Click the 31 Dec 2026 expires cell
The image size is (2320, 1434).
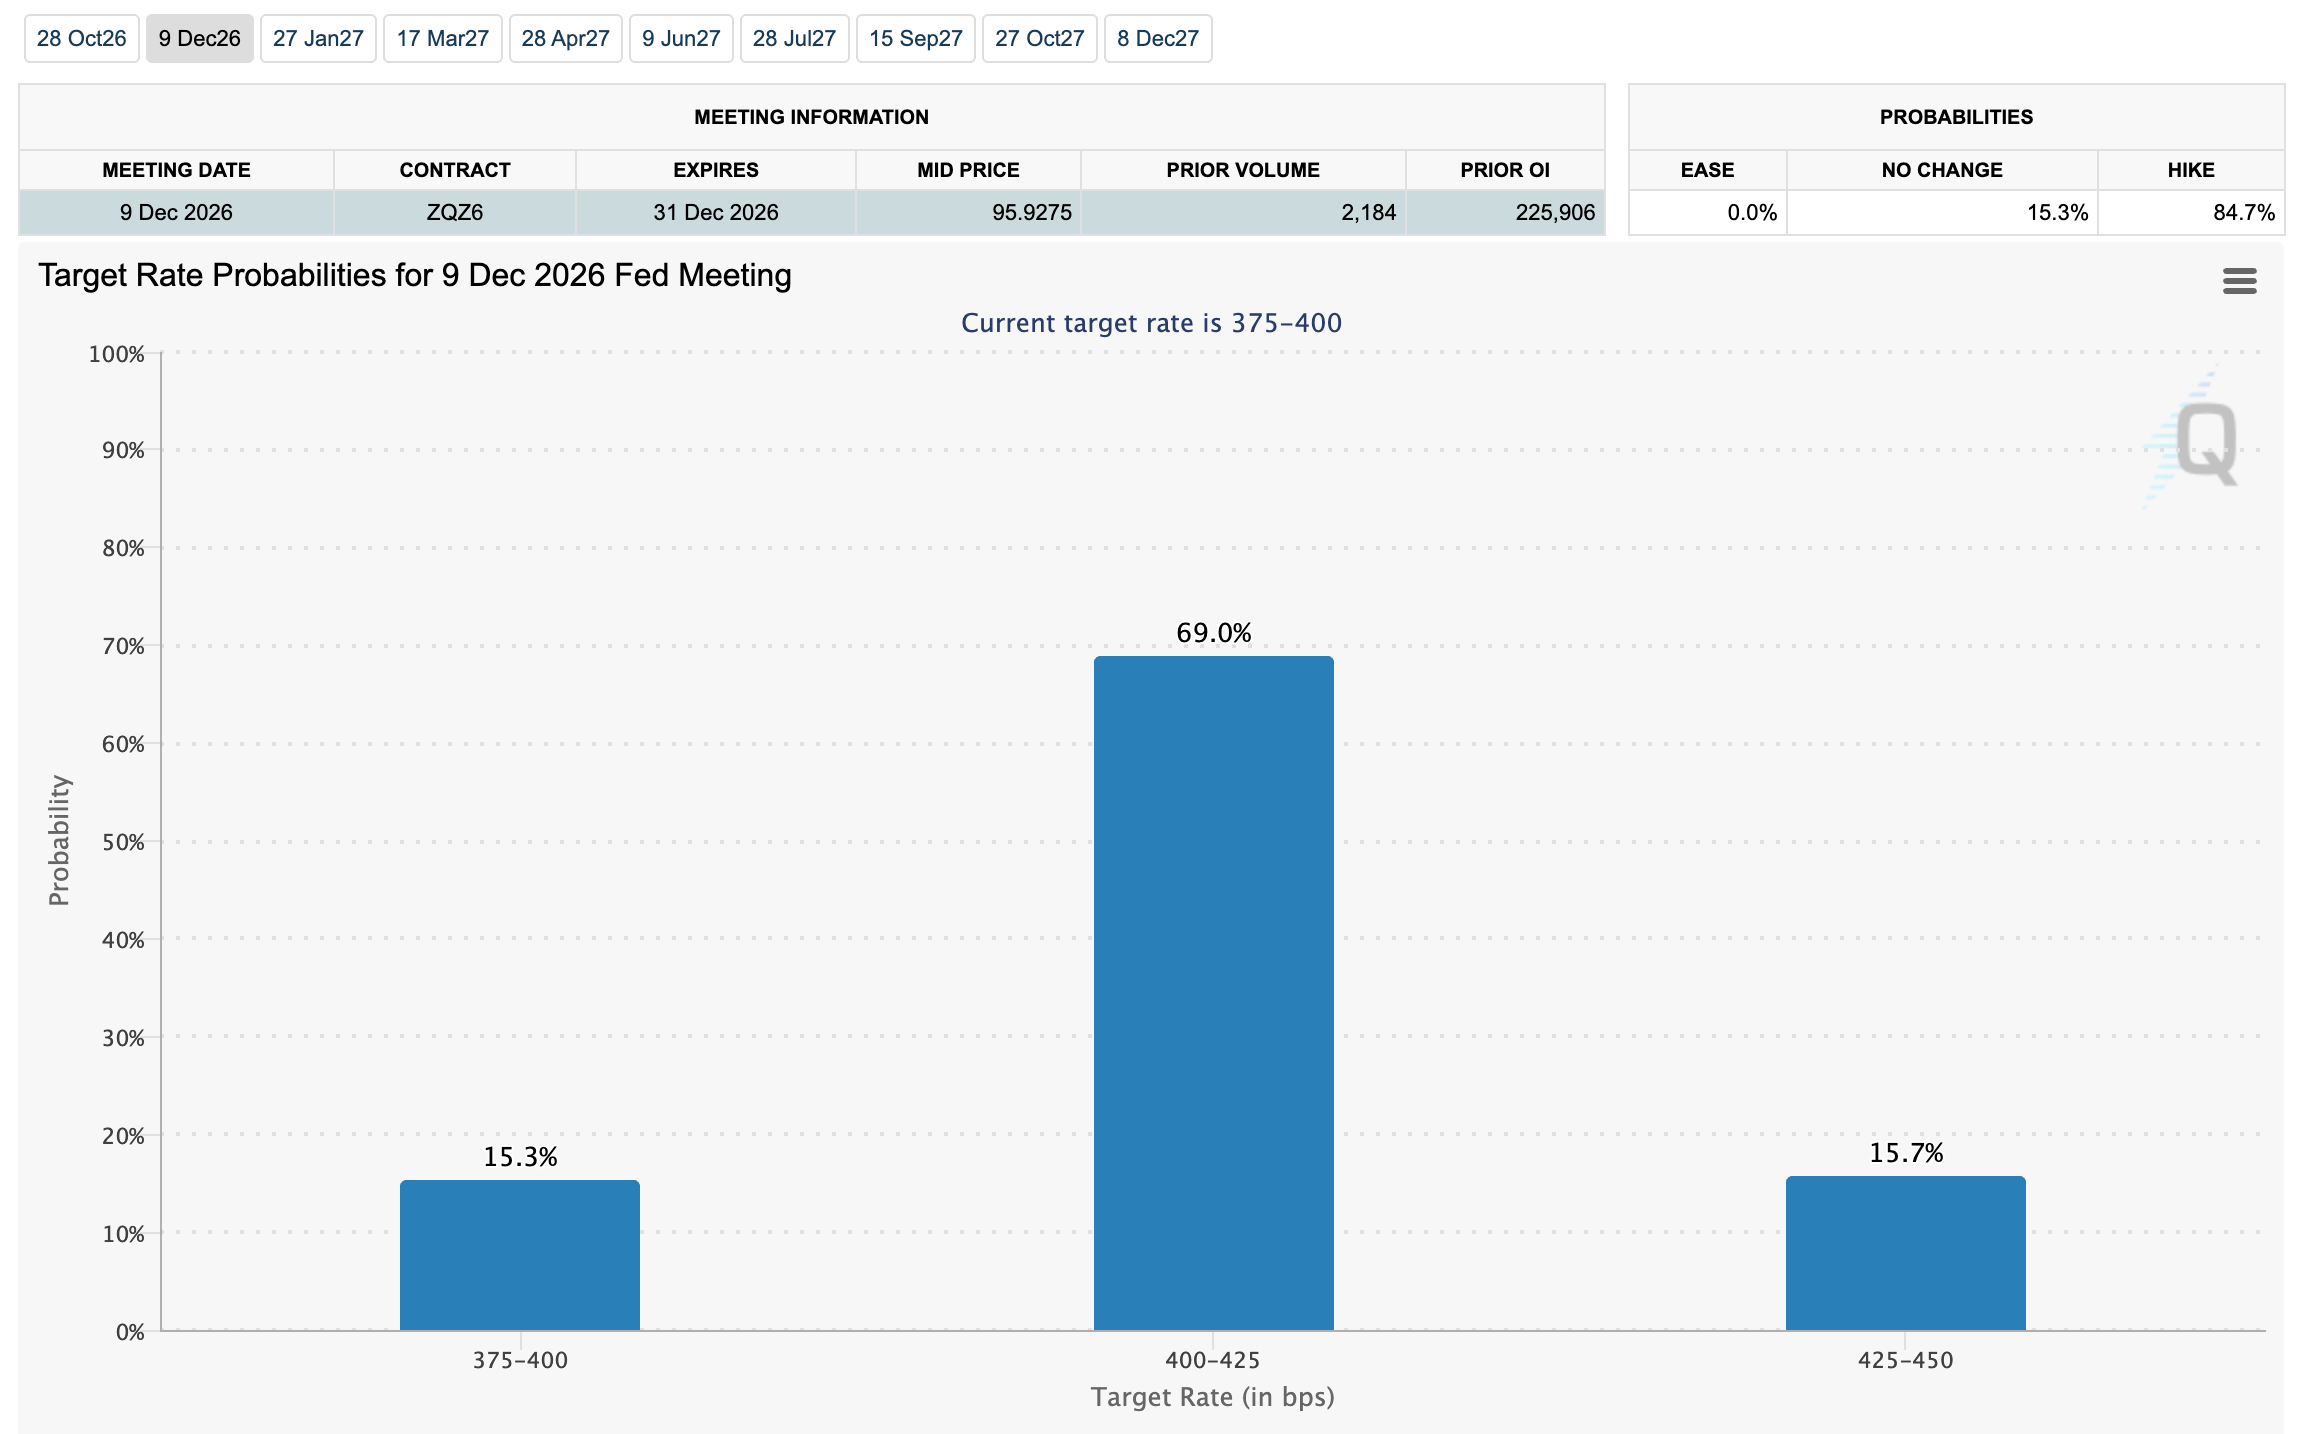click(716, 213)
